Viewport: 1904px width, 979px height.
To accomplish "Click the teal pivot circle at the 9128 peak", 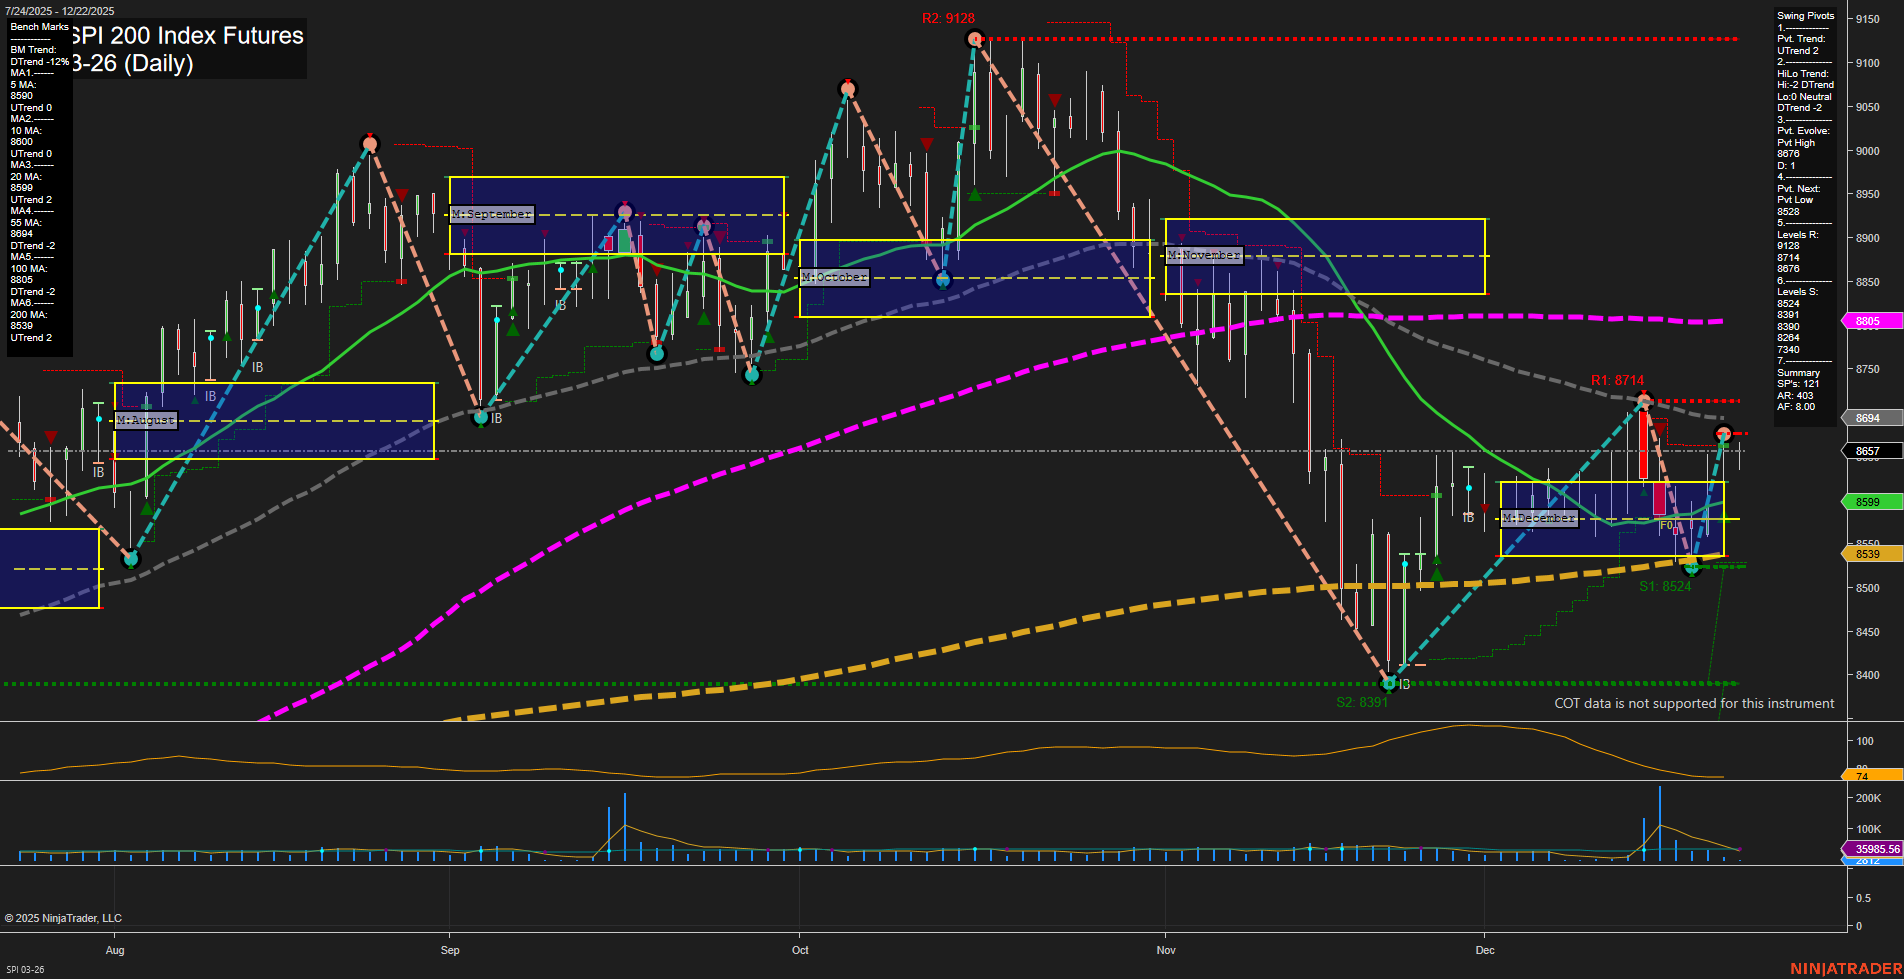I will (x=973, y=38).
